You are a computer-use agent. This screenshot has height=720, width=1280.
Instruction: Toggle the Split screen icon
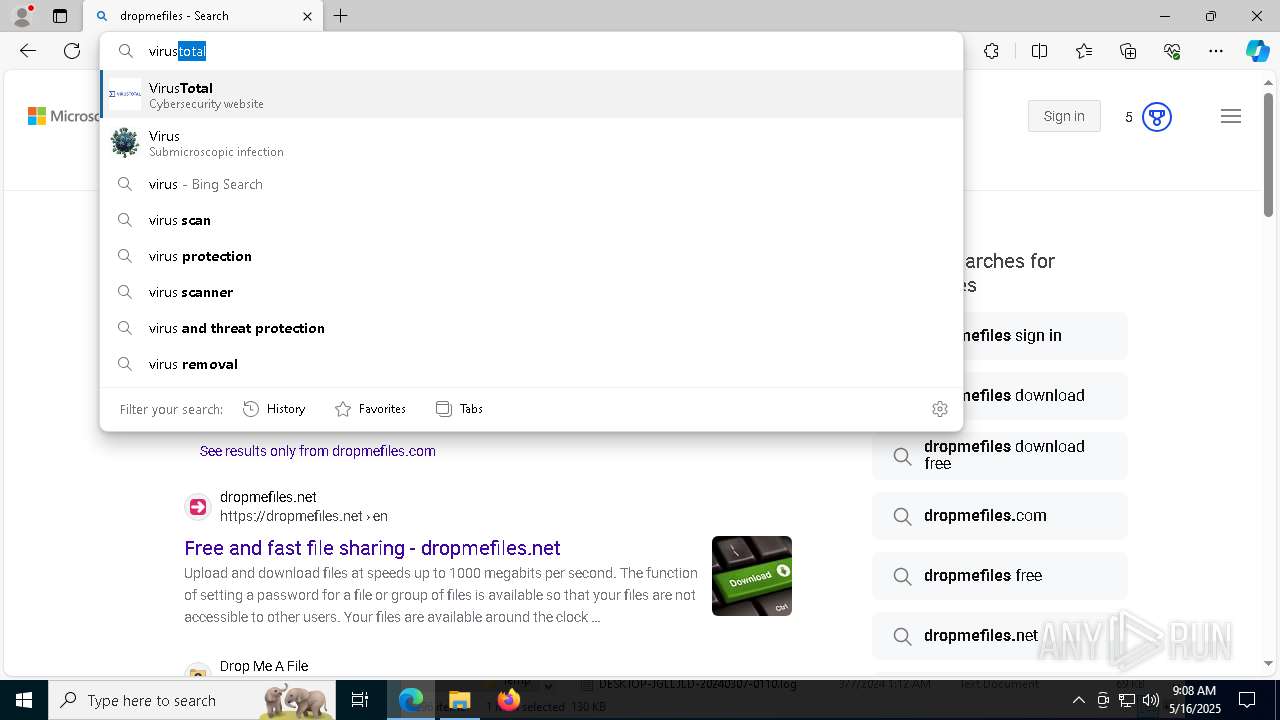coord(1039,51)
